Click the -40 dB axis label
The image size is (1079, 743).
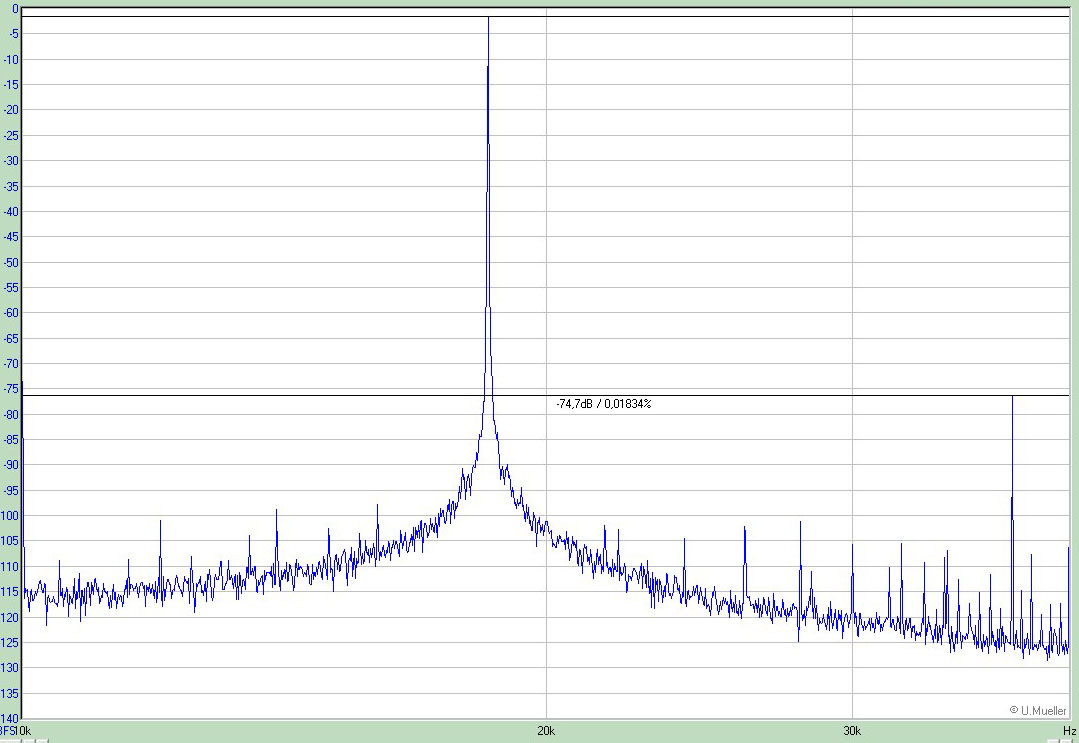pos(12,212)
